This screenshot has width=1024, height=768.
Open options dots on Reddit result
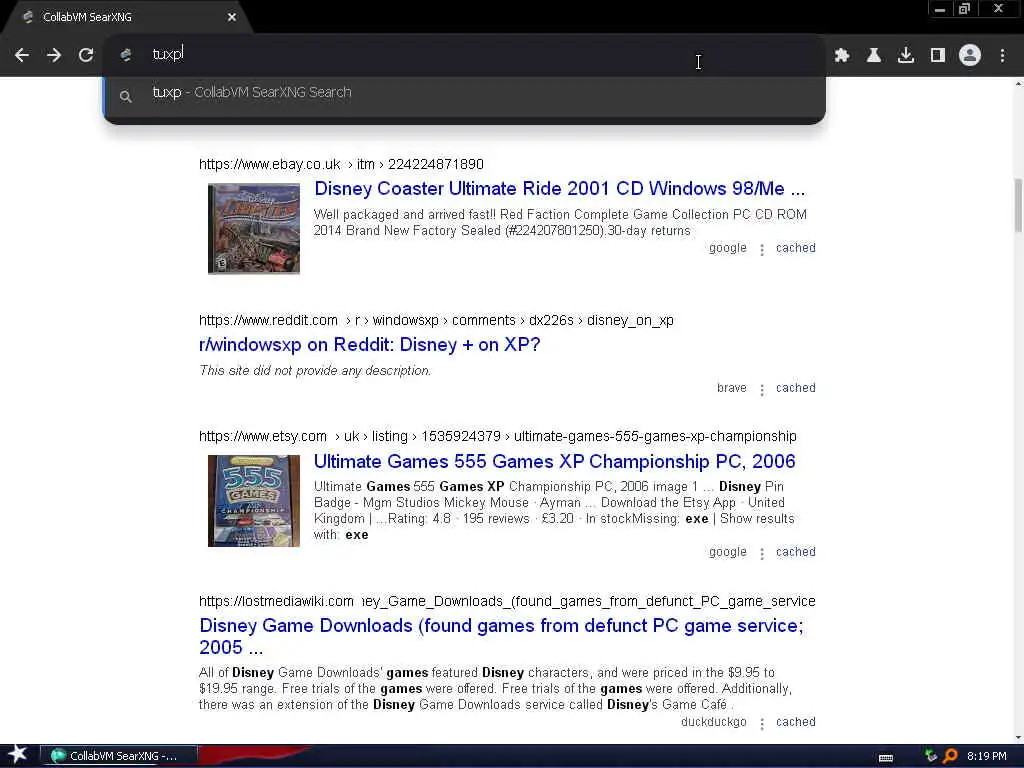pyautogui.click(x=761, y=390)
